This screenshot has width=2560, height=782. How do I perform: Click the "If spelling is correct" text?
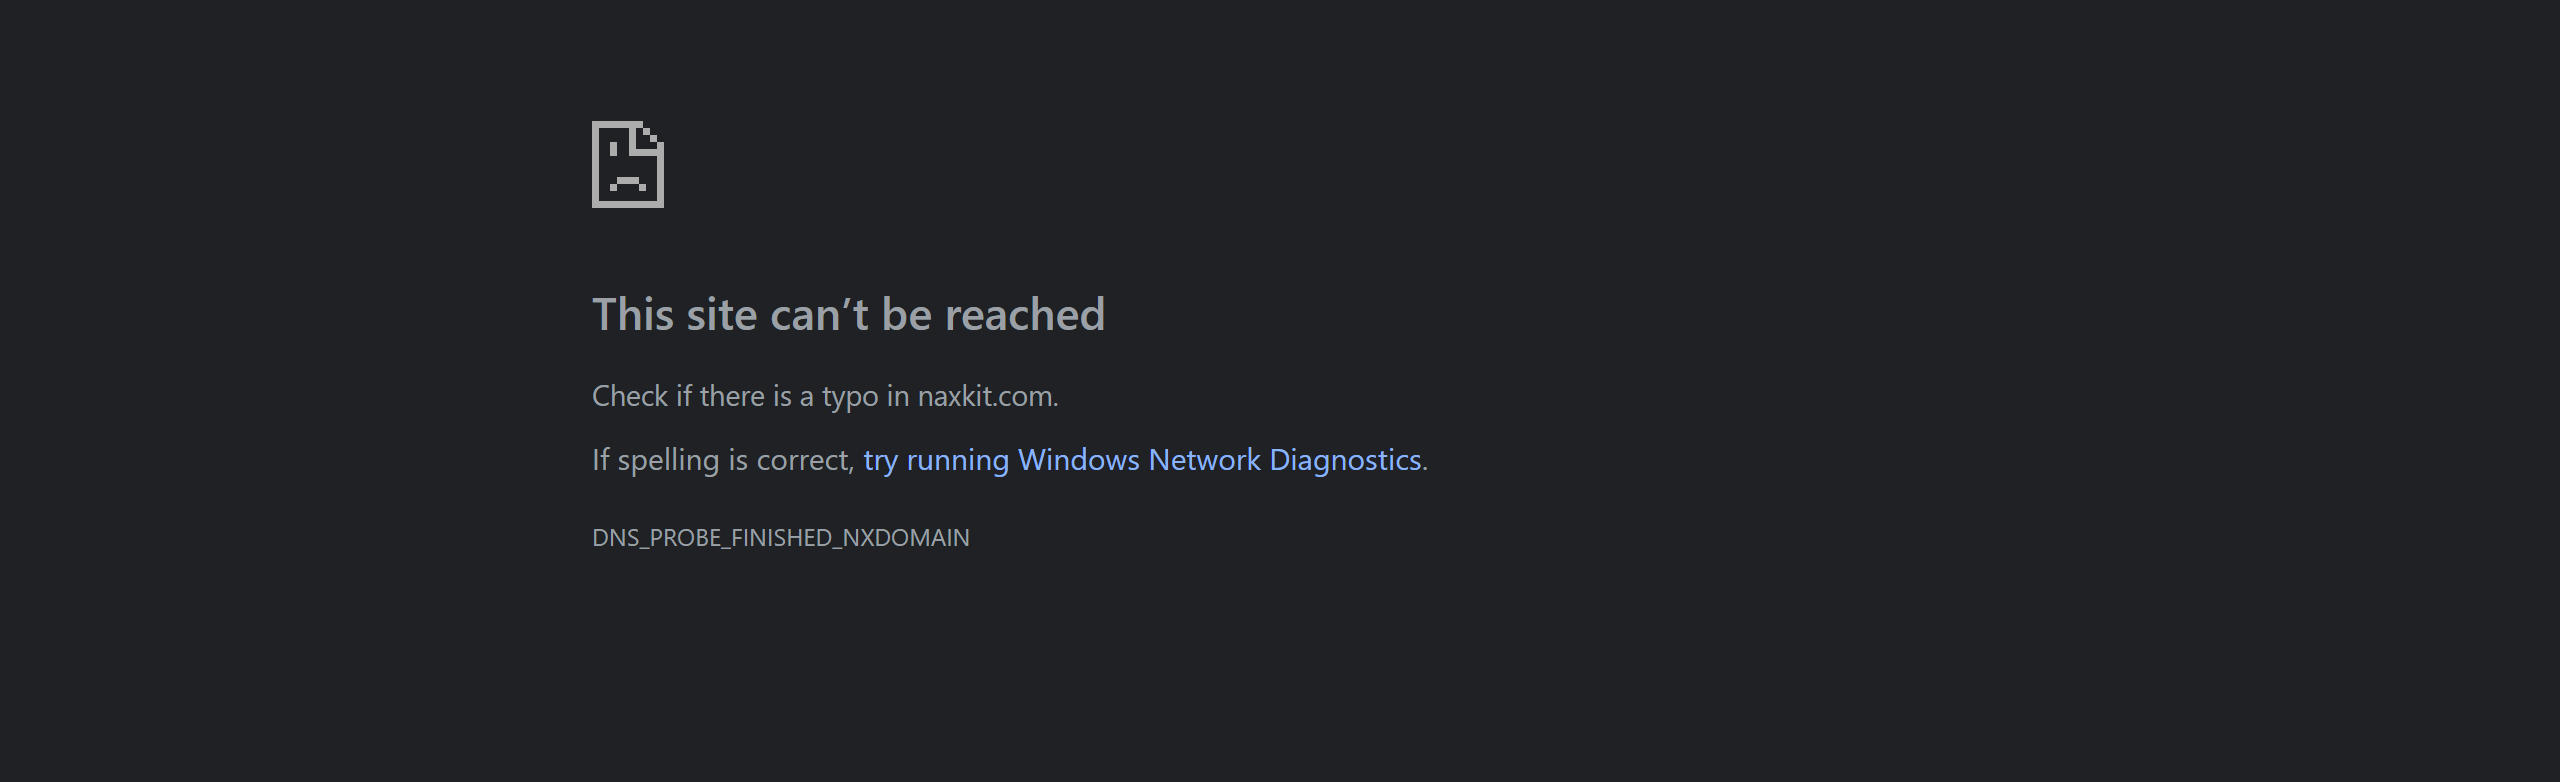[721, 460]
